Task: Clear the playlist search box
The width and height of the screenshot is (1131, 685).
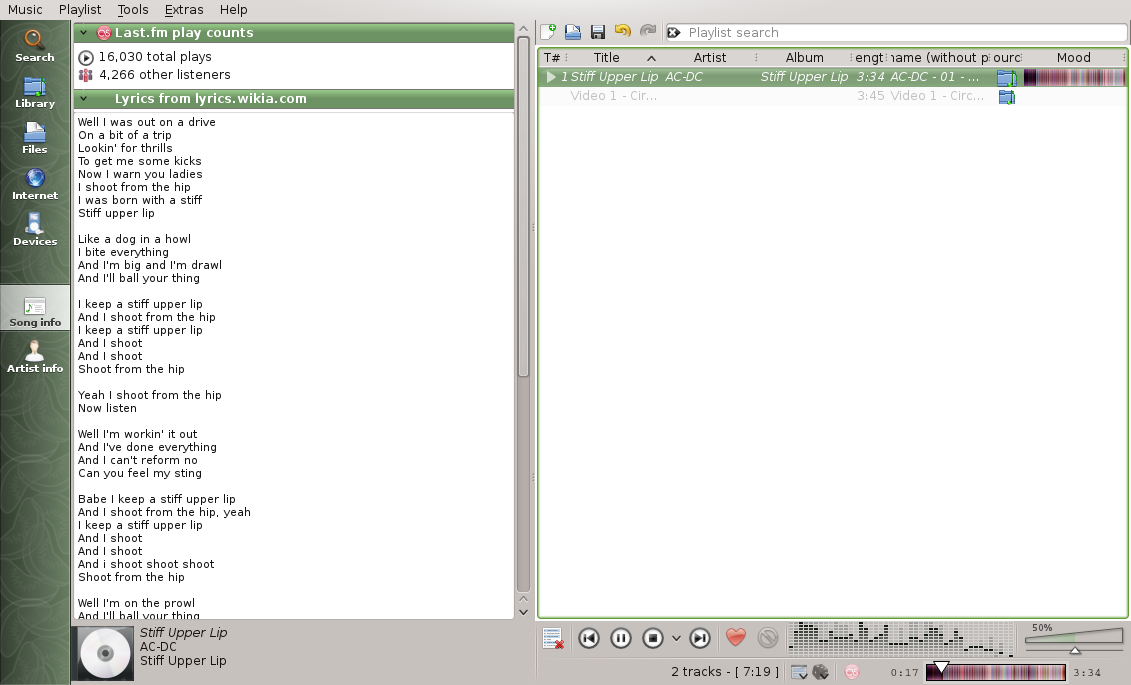Action: pyautogui.click(x=674, y=32)
